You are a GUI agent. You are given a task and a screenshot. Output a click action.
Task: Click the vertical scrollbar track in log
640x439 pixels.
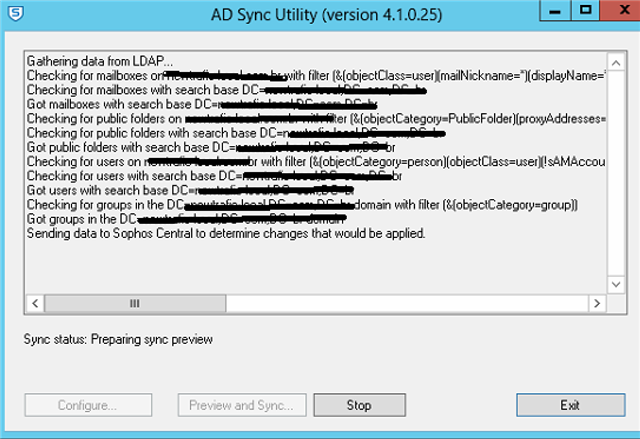tap(616, 174)
